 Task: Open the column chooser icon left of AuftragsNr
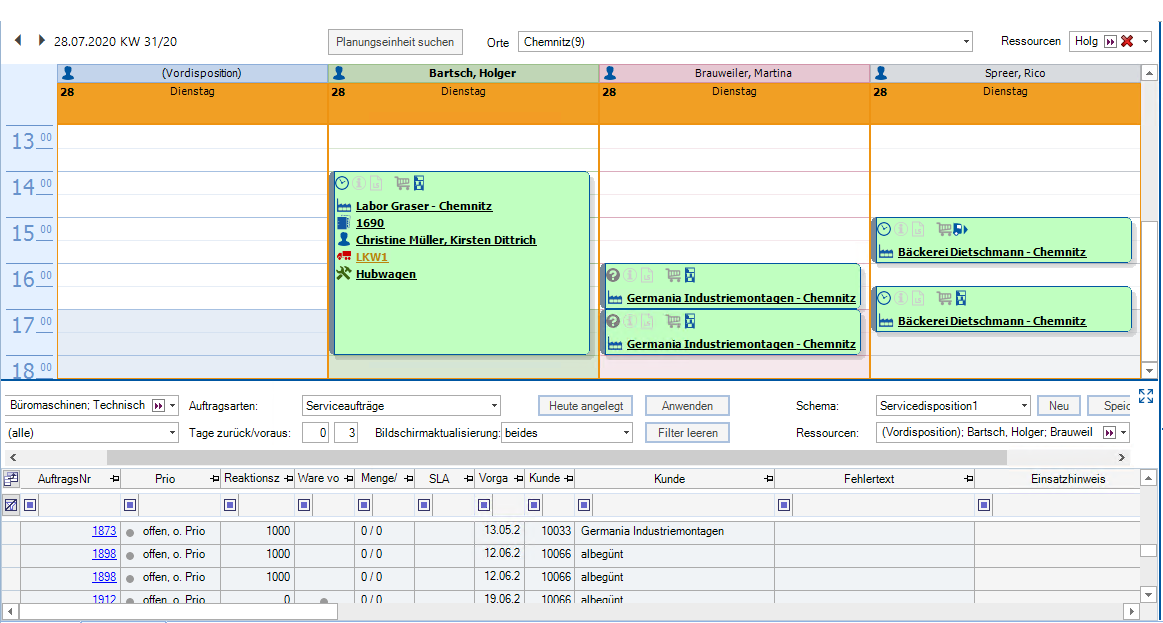coord(11,479)
